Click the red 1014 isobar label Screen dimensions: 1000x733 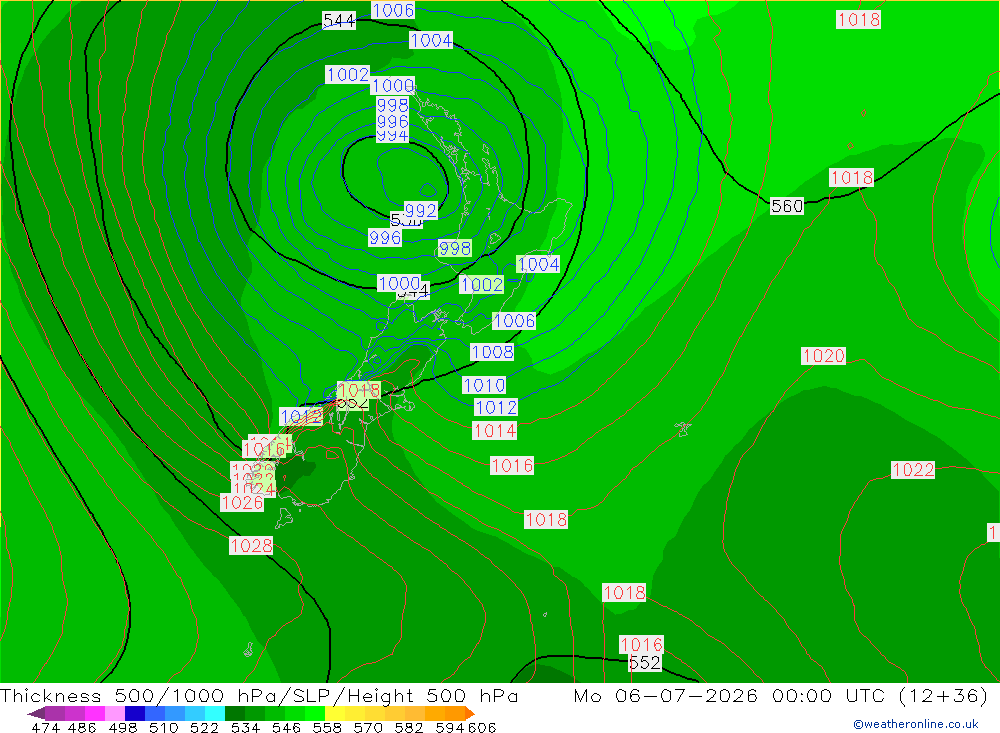pos(494,431)
